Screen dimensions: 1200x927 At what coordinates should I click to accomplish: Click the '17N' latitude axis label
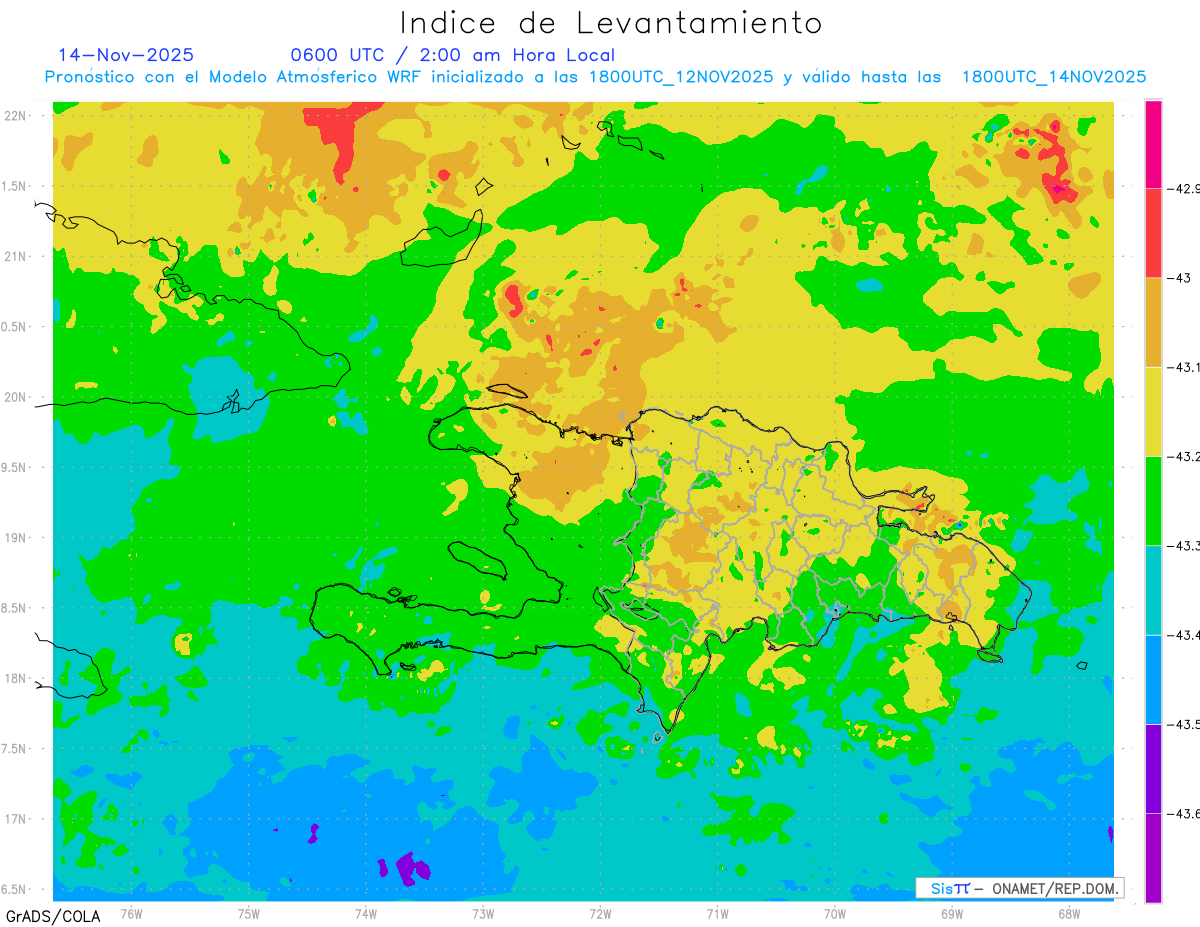tap(16, 819)
